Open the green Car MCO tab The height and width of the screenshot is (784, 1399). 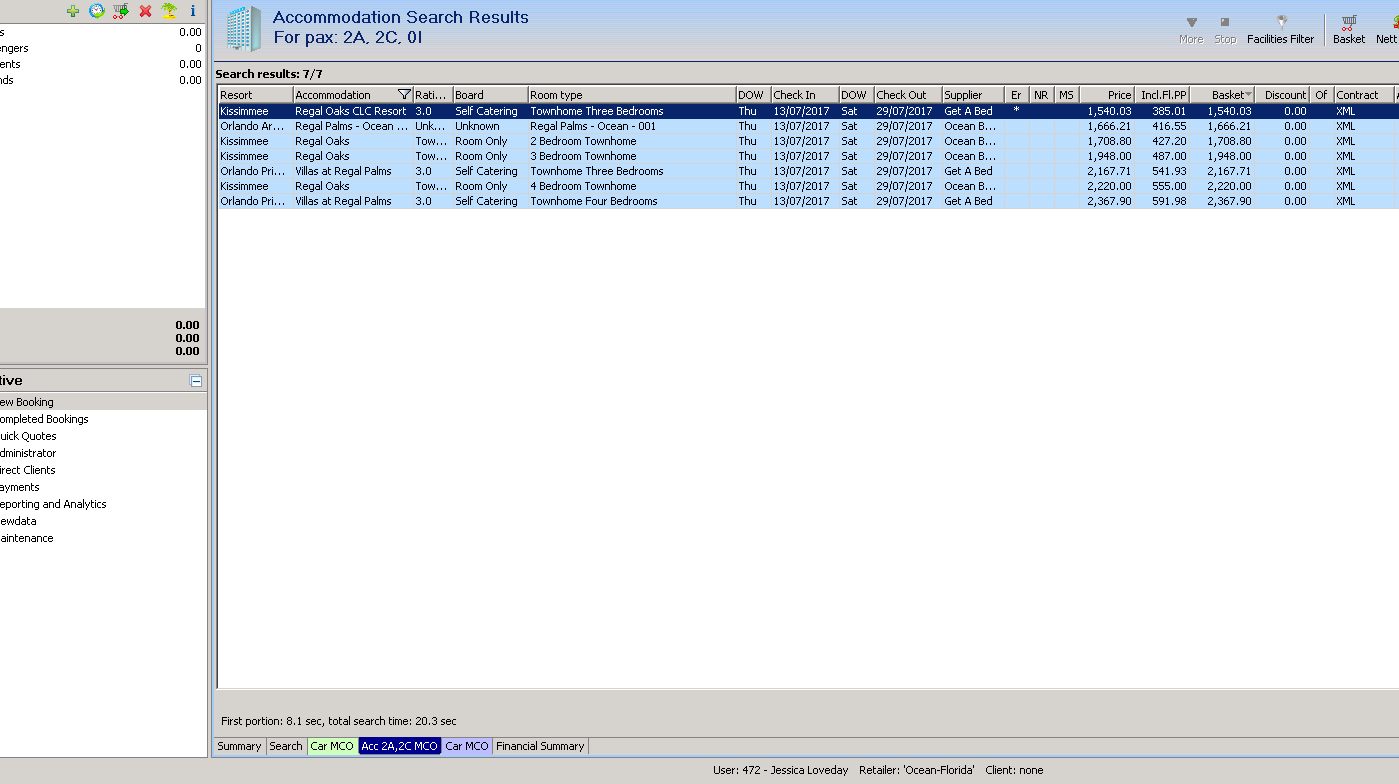pyautogui.click(x=332, y=746)
